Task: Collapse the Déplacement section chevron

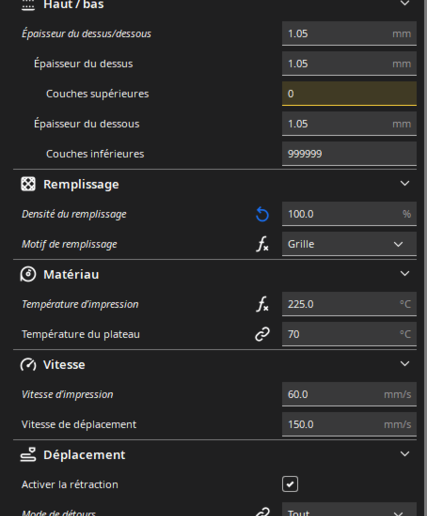Action: [405, 454]
